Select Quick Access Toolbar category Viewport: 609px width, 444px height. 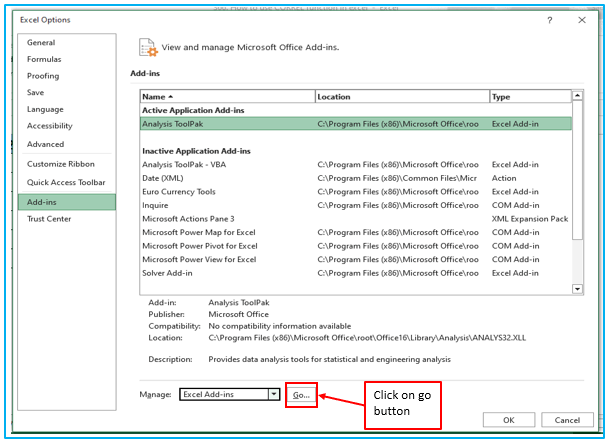(x=66, y=183)
